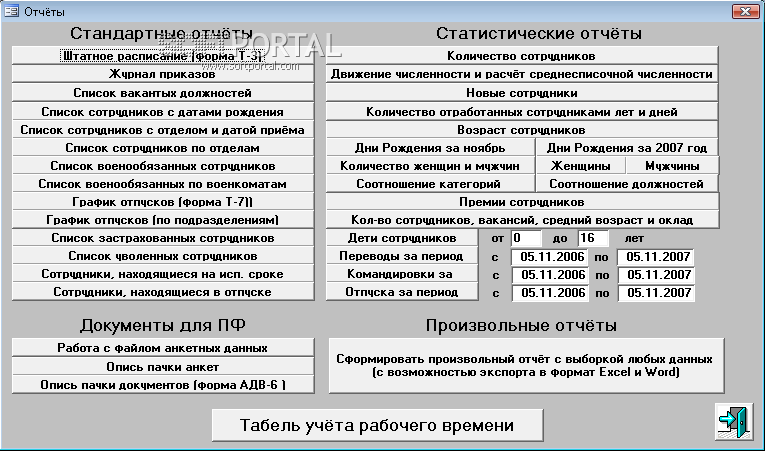Viewport: 765px width, 451px height.
Task: Open Премии сотрудников report
Action: (522, 202)
